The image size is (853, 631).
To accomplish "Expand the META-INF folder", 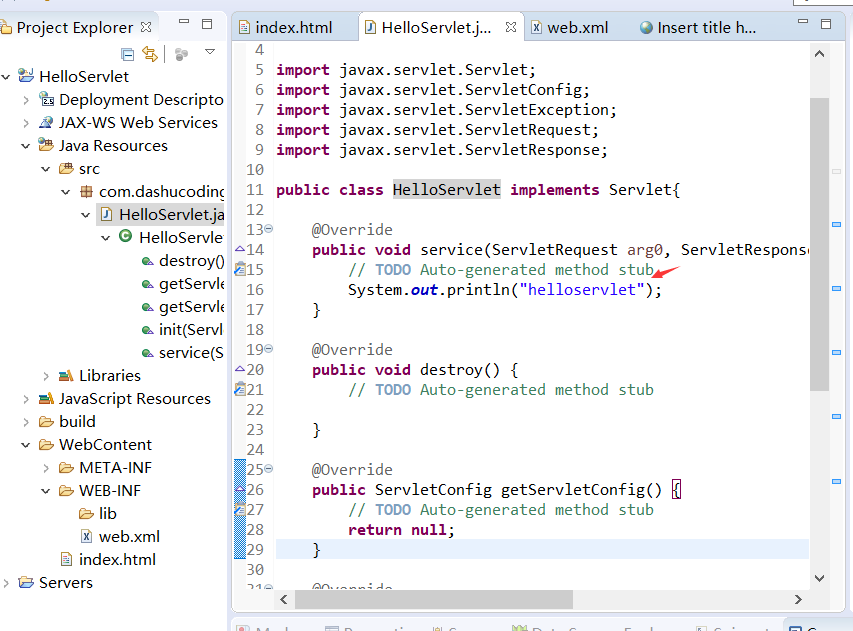I will 46,468.
